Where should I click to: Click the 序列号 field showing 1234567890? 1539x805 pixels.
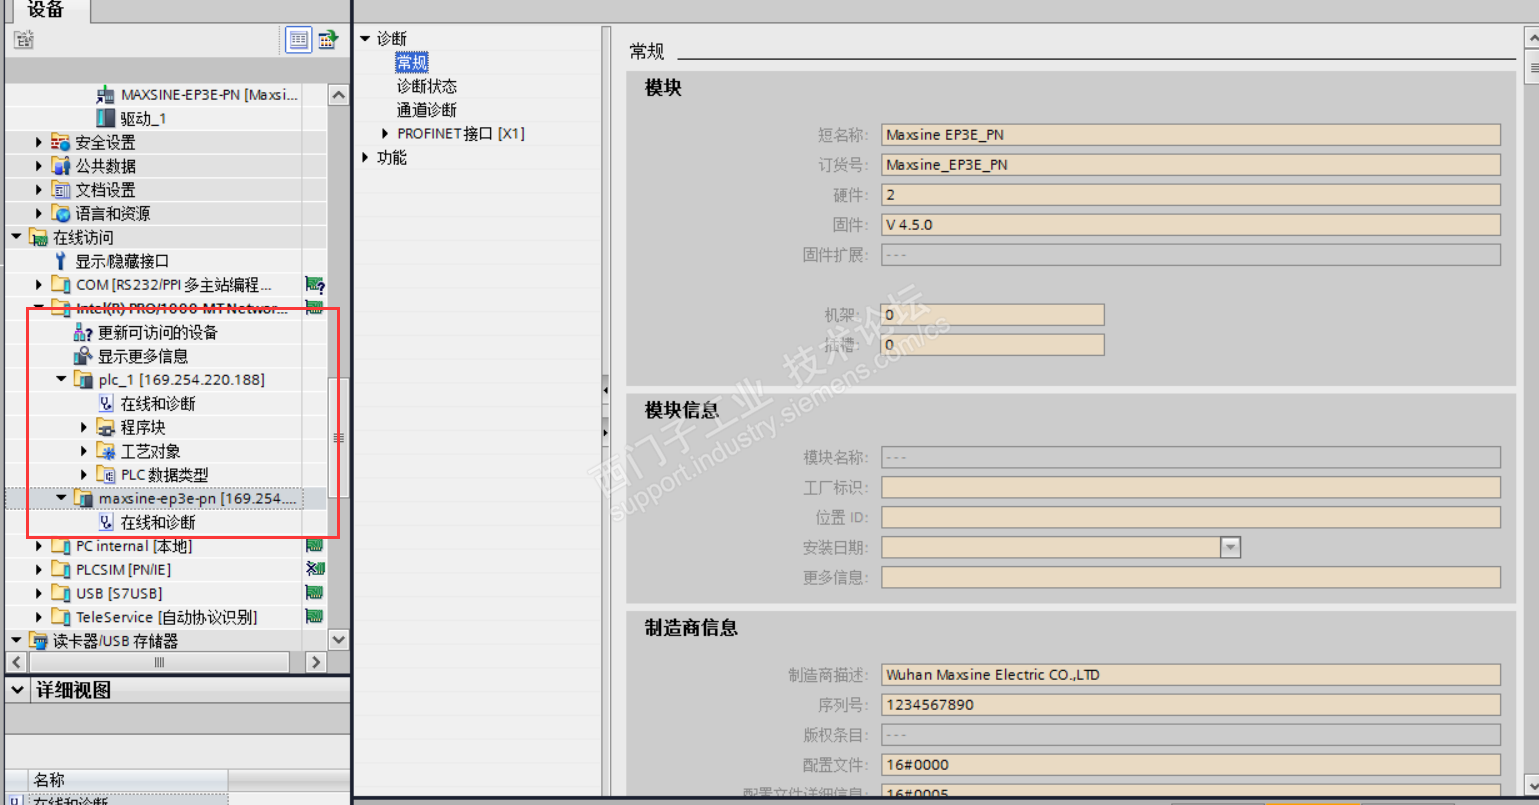click(1191, 705)
